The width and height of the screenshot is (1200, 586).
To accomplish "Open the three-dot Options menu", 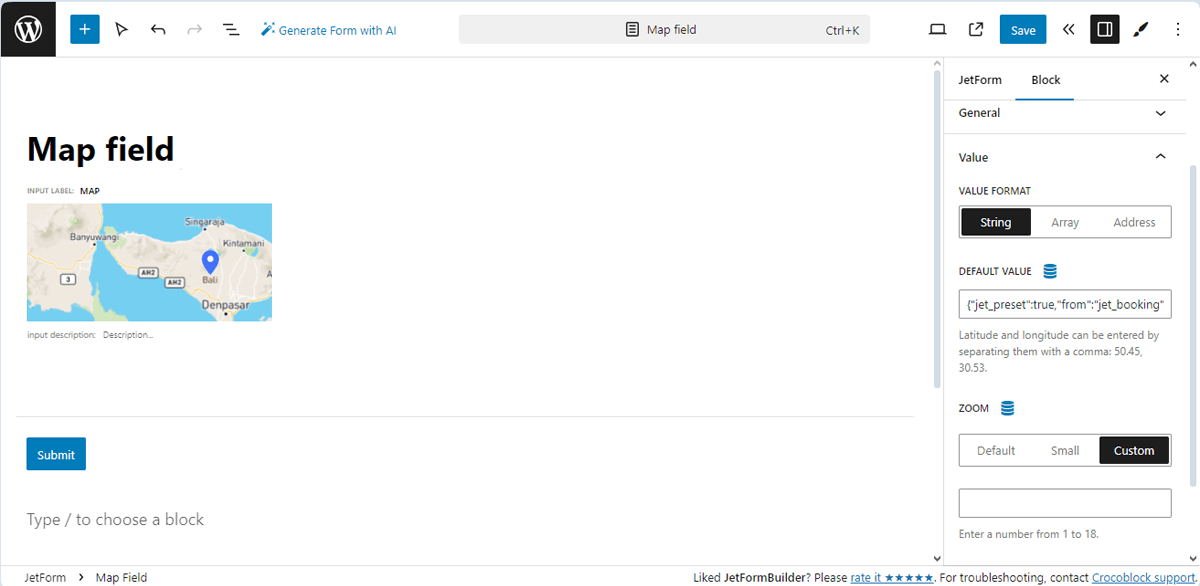I will (x=1178, y=29).
